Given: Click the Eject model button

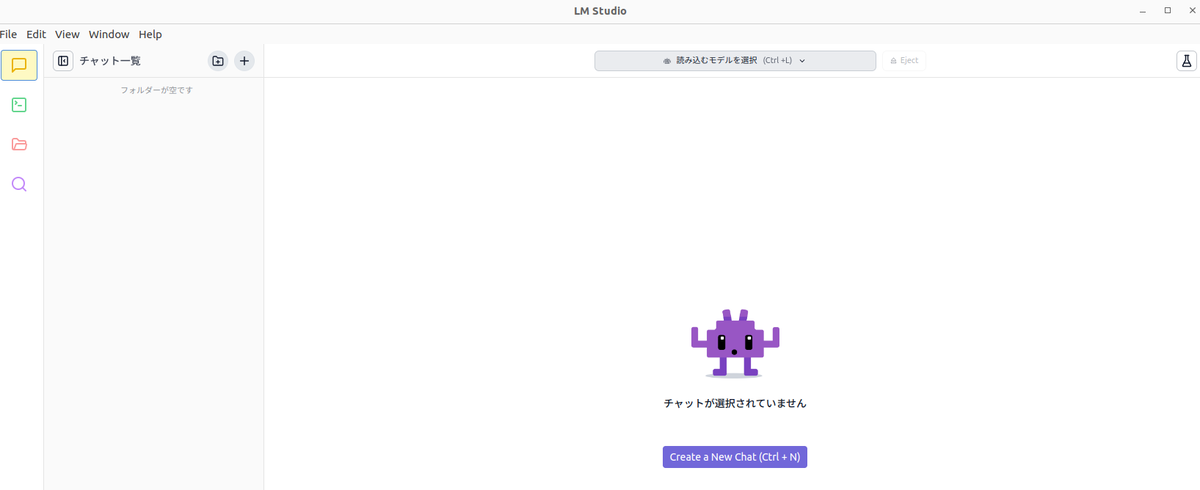Looking at the screenshot, I should [904, 61].
